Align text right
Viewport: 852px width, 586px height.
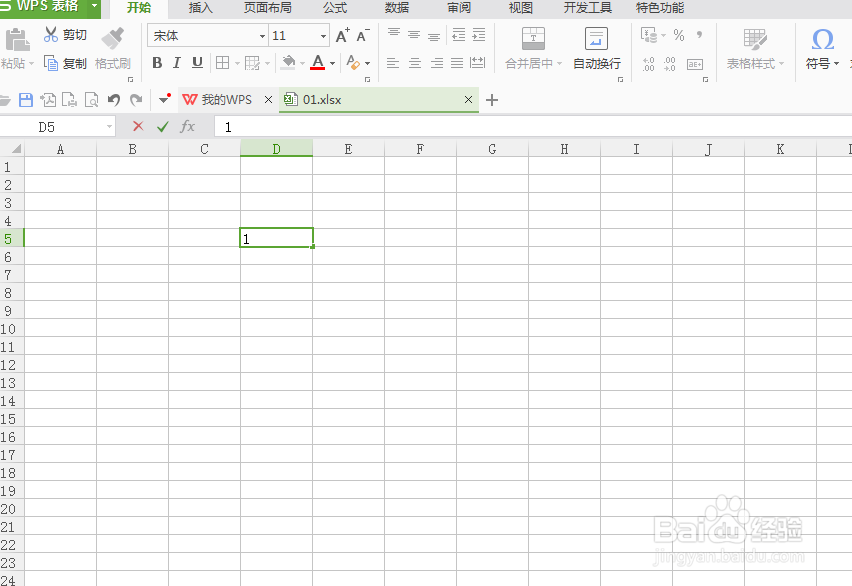coord(436,63)
